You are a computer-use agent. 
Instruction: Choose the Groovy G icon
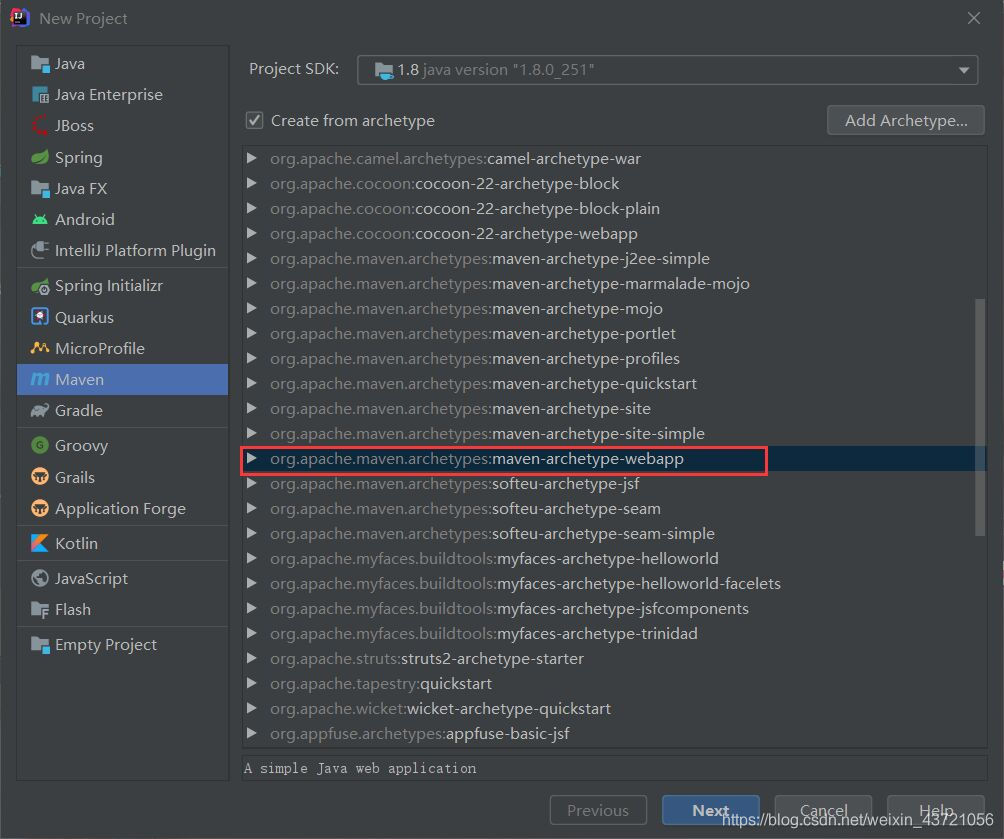[x=40, y=445]
